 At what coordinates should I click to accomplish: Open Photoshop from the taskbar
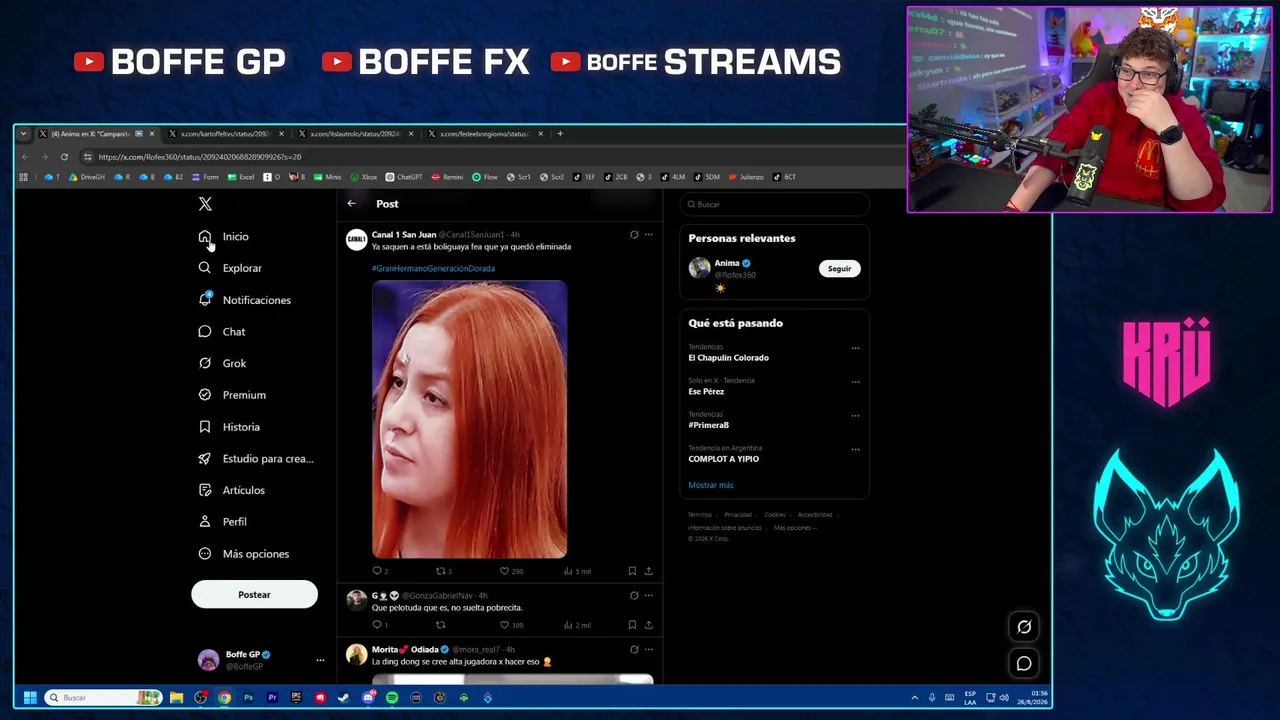(x=248, y=698)
